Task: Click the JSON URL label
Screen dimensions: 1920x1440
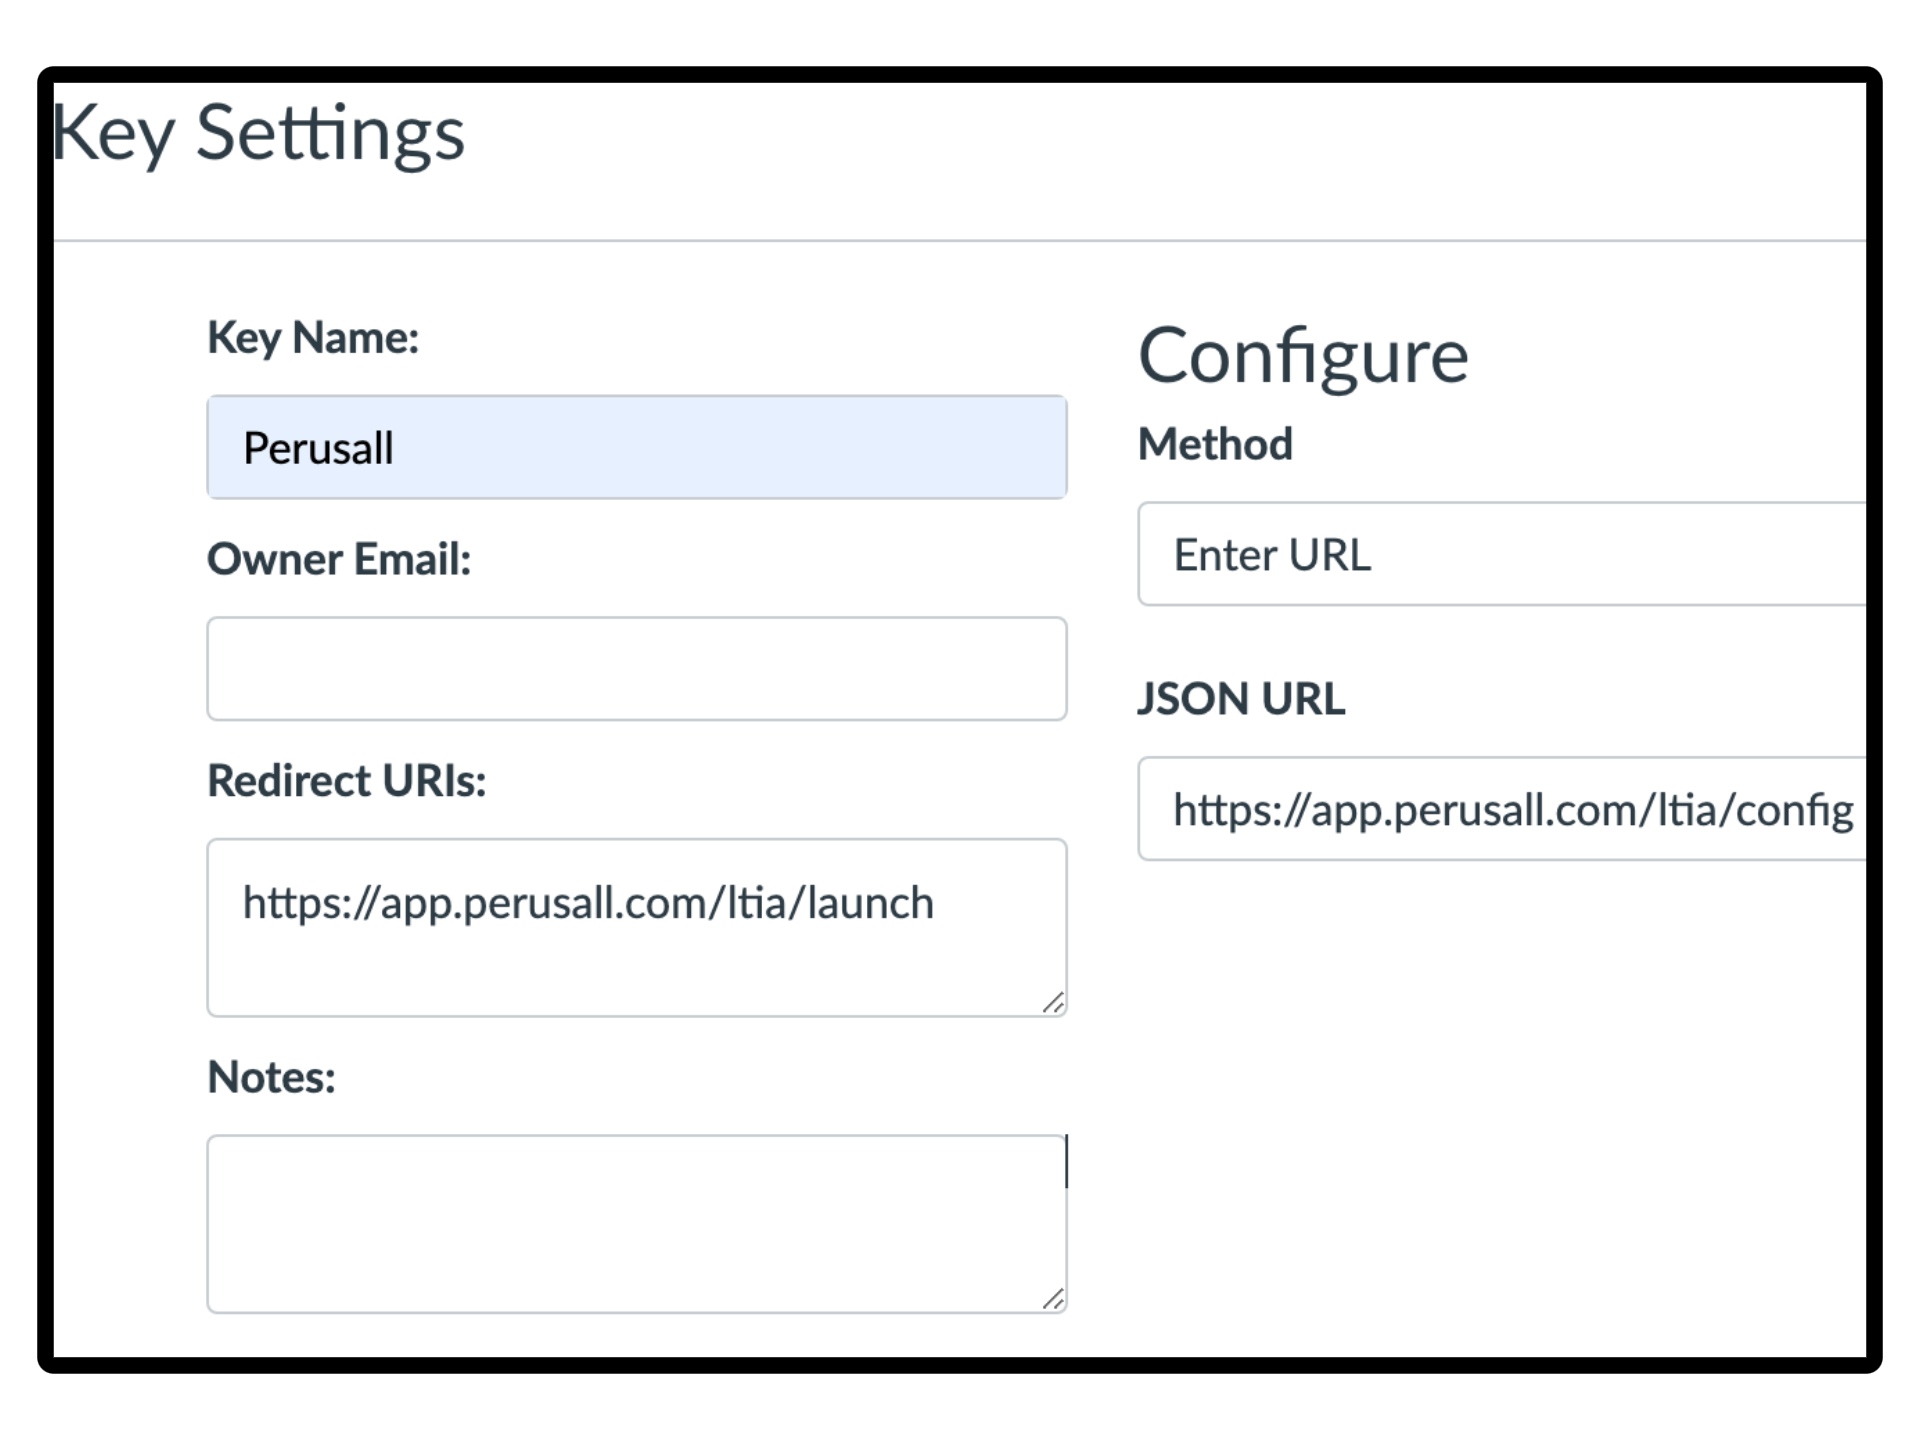Action: point(1242,700)
